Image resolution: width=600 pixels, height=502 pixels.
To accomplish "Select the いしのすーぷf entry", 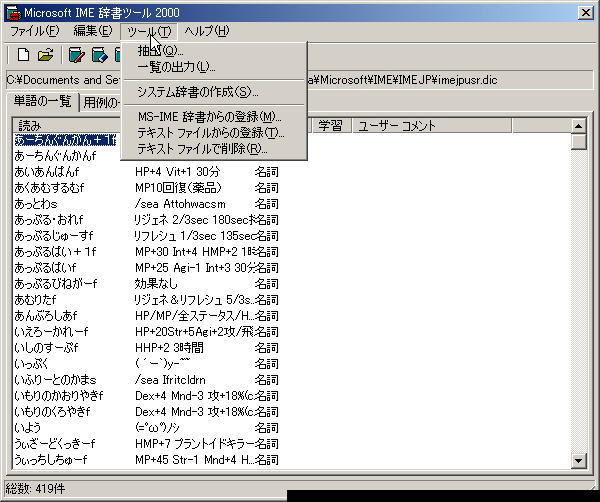I will click(x=46, y=348).
